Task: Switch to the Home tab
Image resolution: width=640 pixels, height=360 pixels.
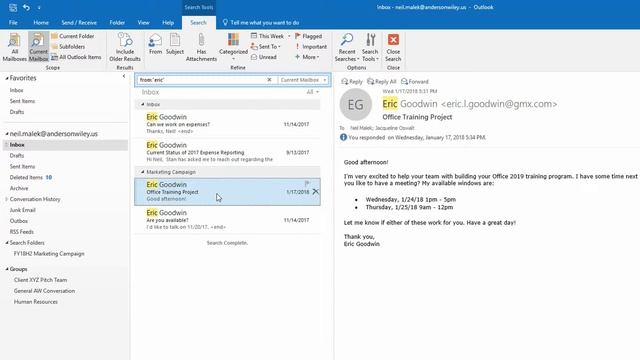Action: [x=41, y=23]
